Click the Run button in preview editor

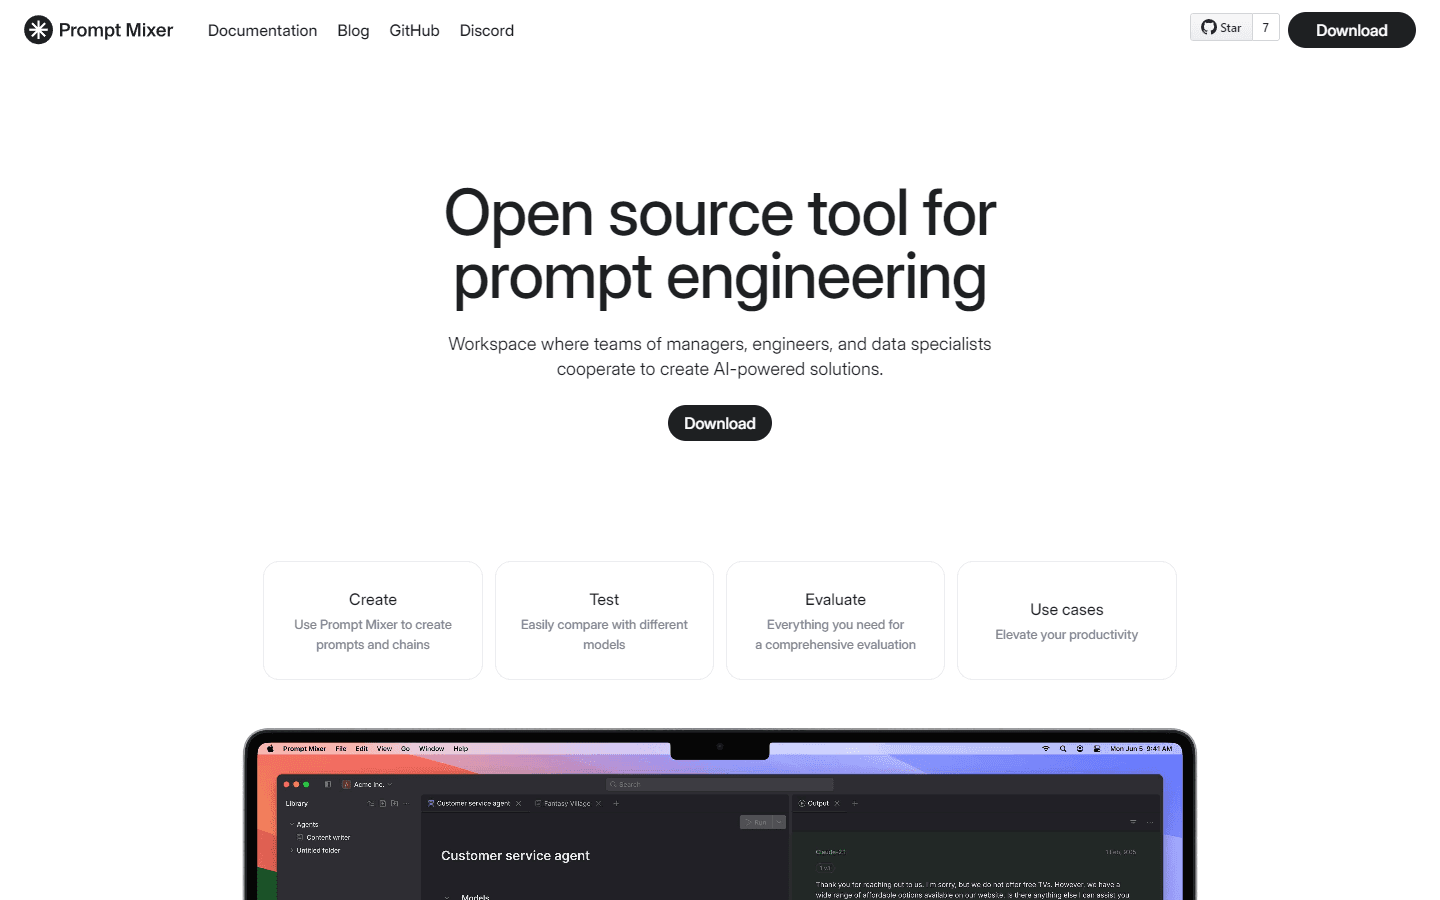pyautogui.click(x=755, y=822)
